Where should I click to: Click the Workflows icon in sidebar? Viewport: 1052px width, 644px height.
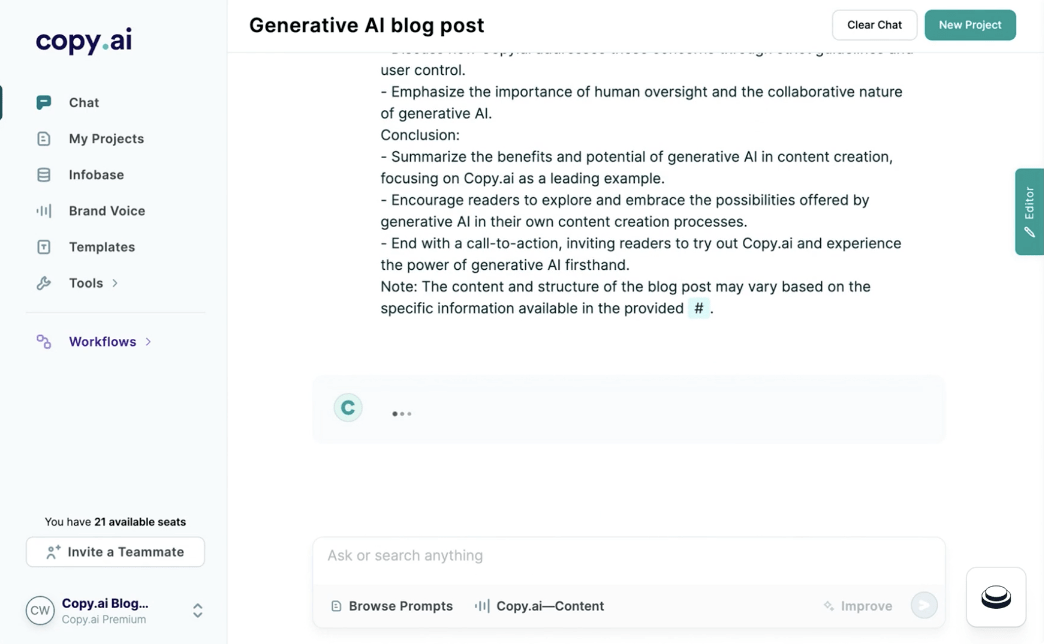pos(44,341)
